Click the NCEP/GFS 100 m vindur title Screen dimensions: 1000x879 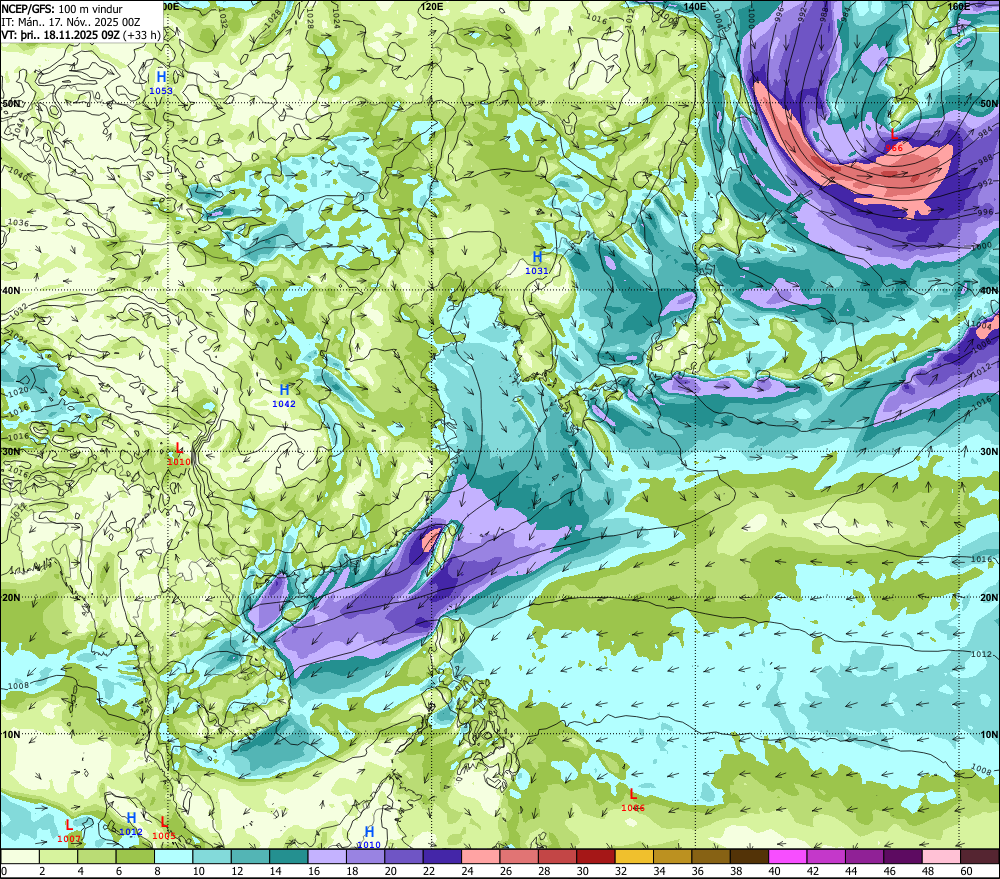(x=62, y=9)
